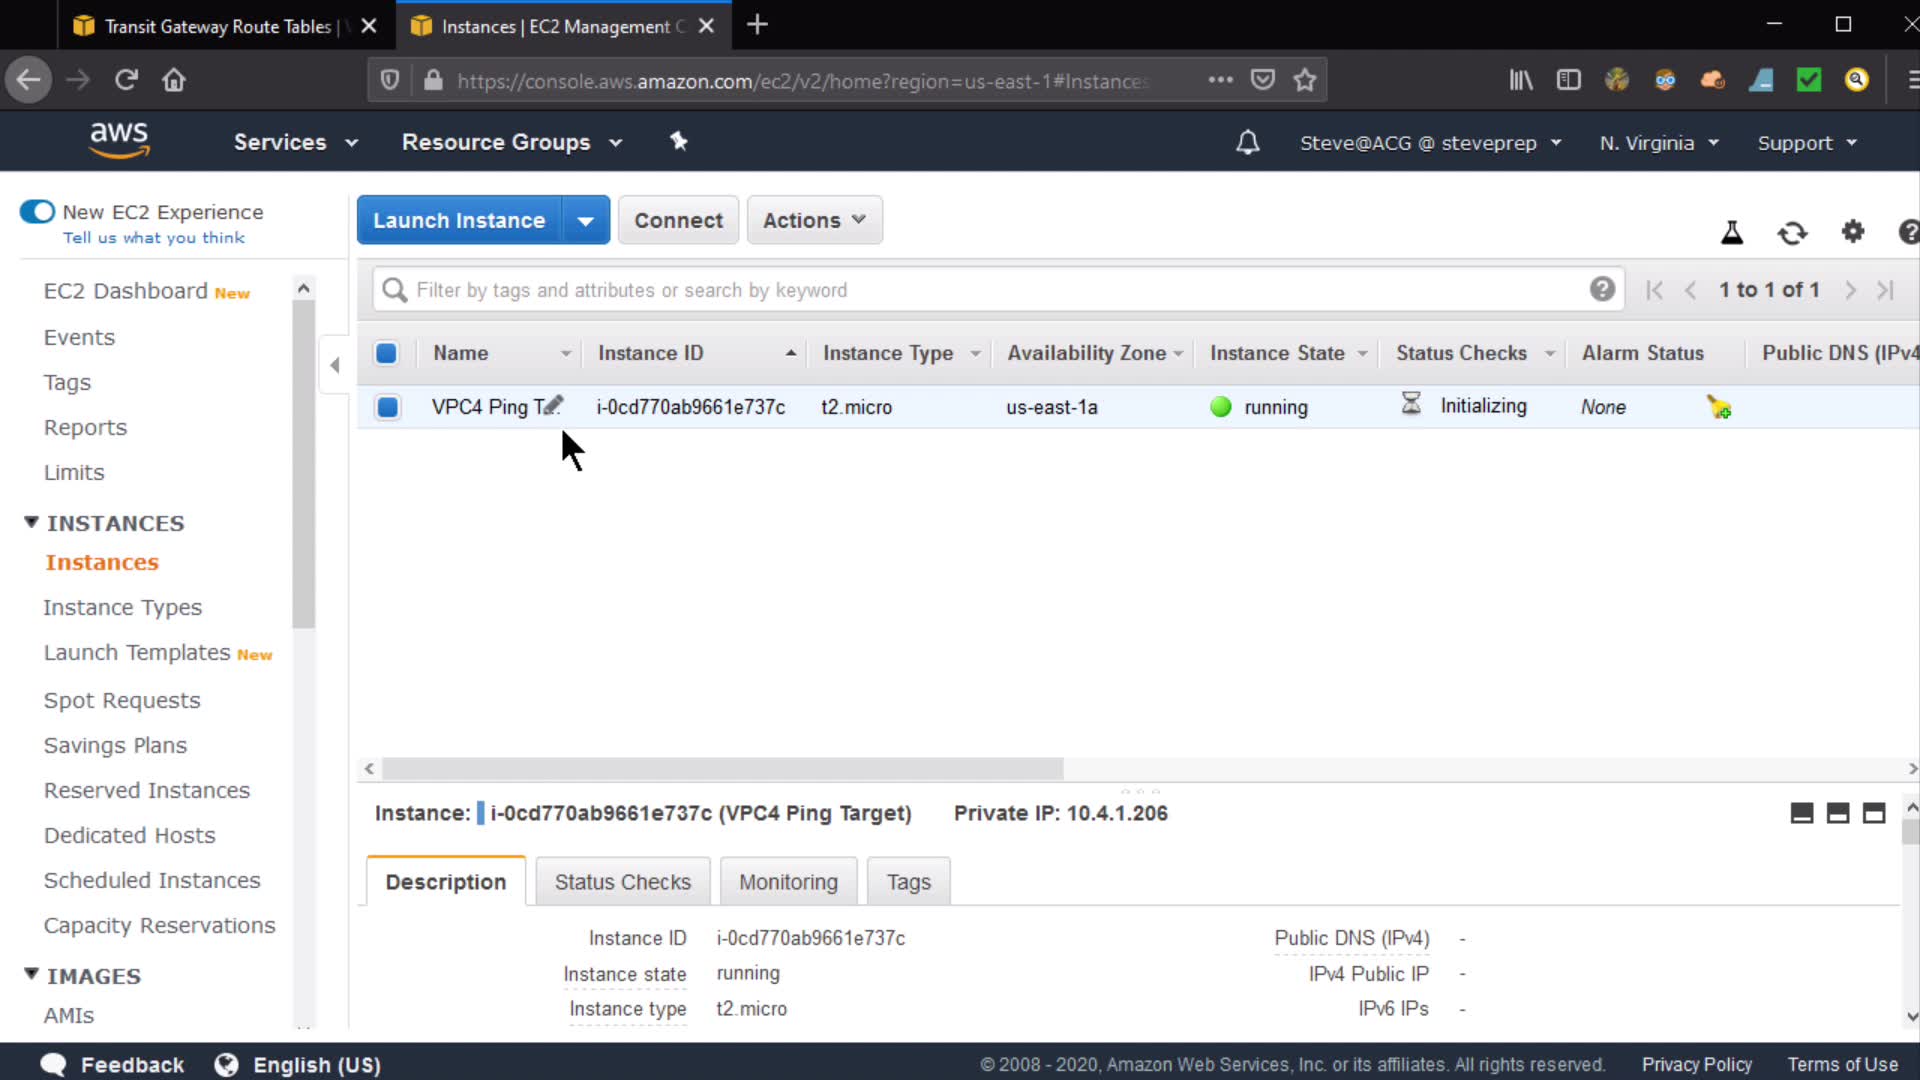Screen dimensions: 1920x1080
Task: Click the experiments flask icon
Action: pyautogui.click(x=1732, y=233)
